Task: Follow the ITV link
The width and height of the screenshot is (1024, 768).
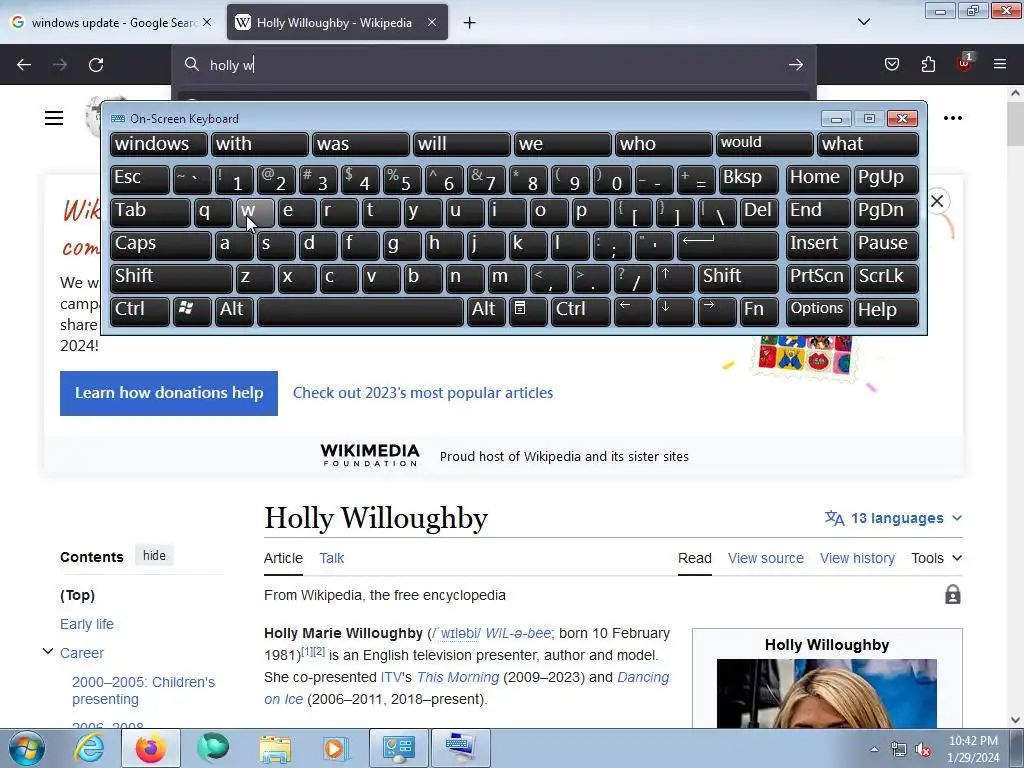Action: pos(391,677)
